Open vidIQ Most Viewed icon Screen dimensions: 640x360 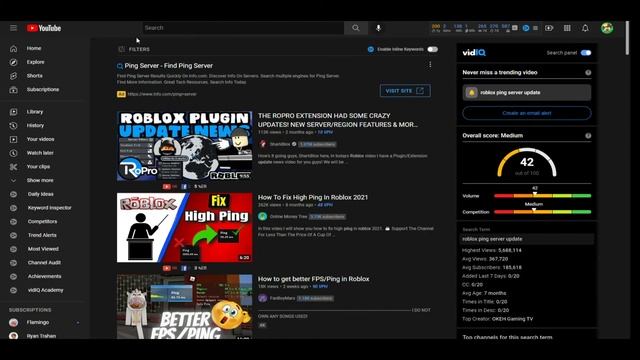(x=13, y=249)
